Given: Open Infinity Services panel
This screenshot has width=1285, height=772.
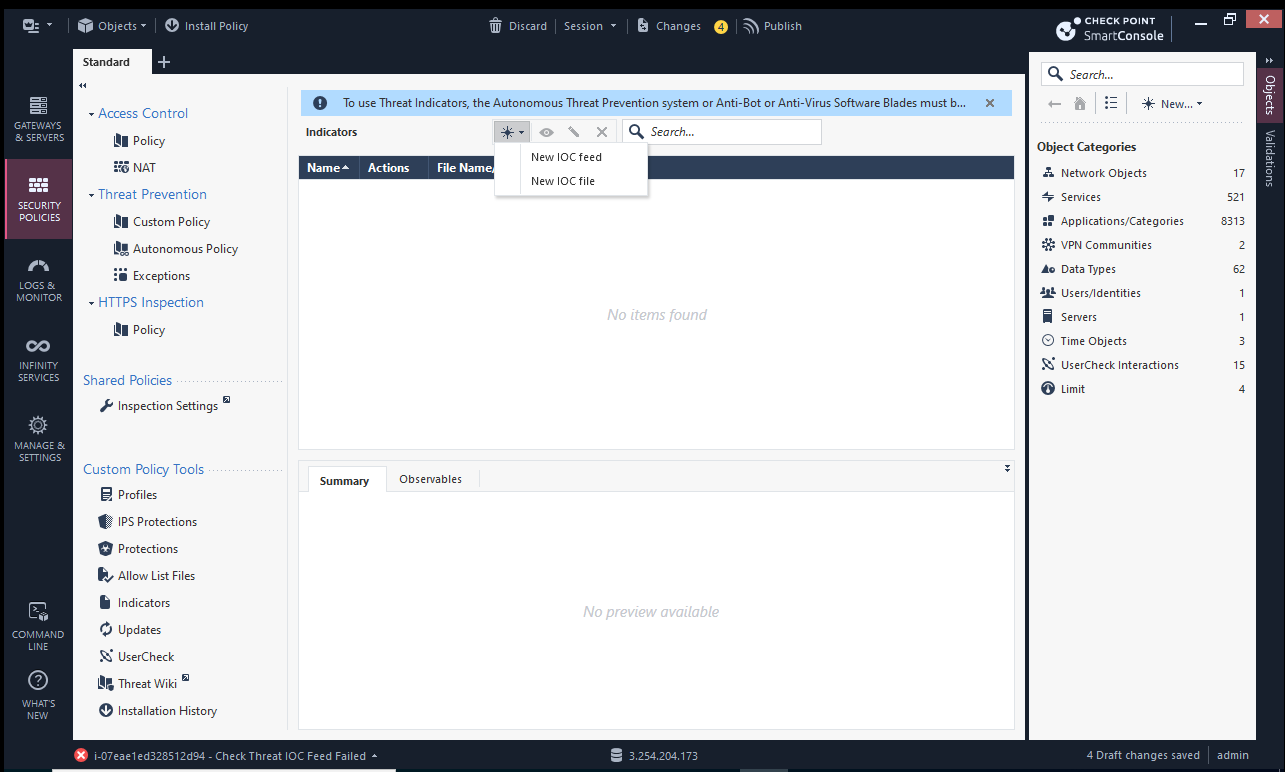Looking at the screenshot, I should coord(38,359).
